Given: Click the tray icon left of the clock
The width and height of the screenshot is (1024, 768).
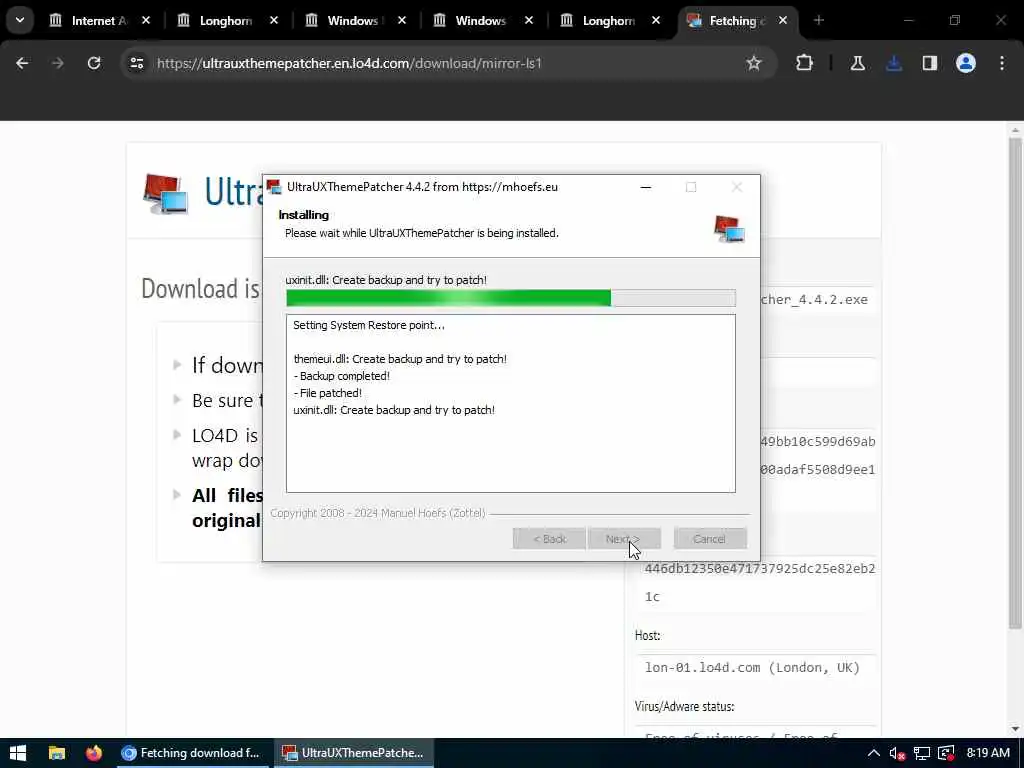Looking at the screenshot, I should click(x=946, y=753).
